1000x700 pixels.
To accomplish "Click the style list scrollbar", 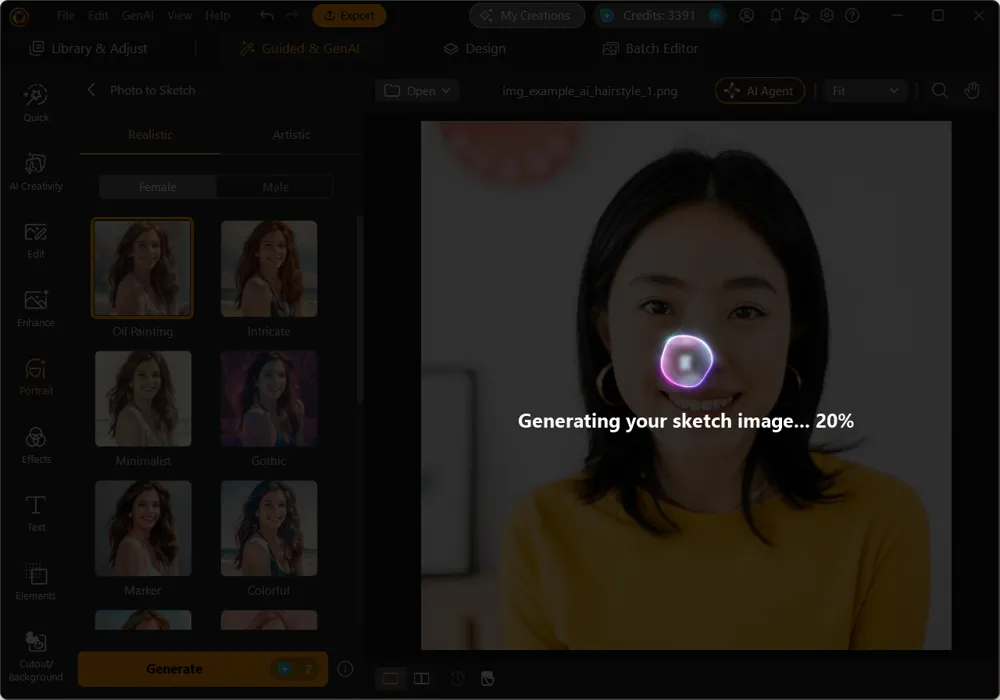I will pyautogui.click(x=359, y=309).
